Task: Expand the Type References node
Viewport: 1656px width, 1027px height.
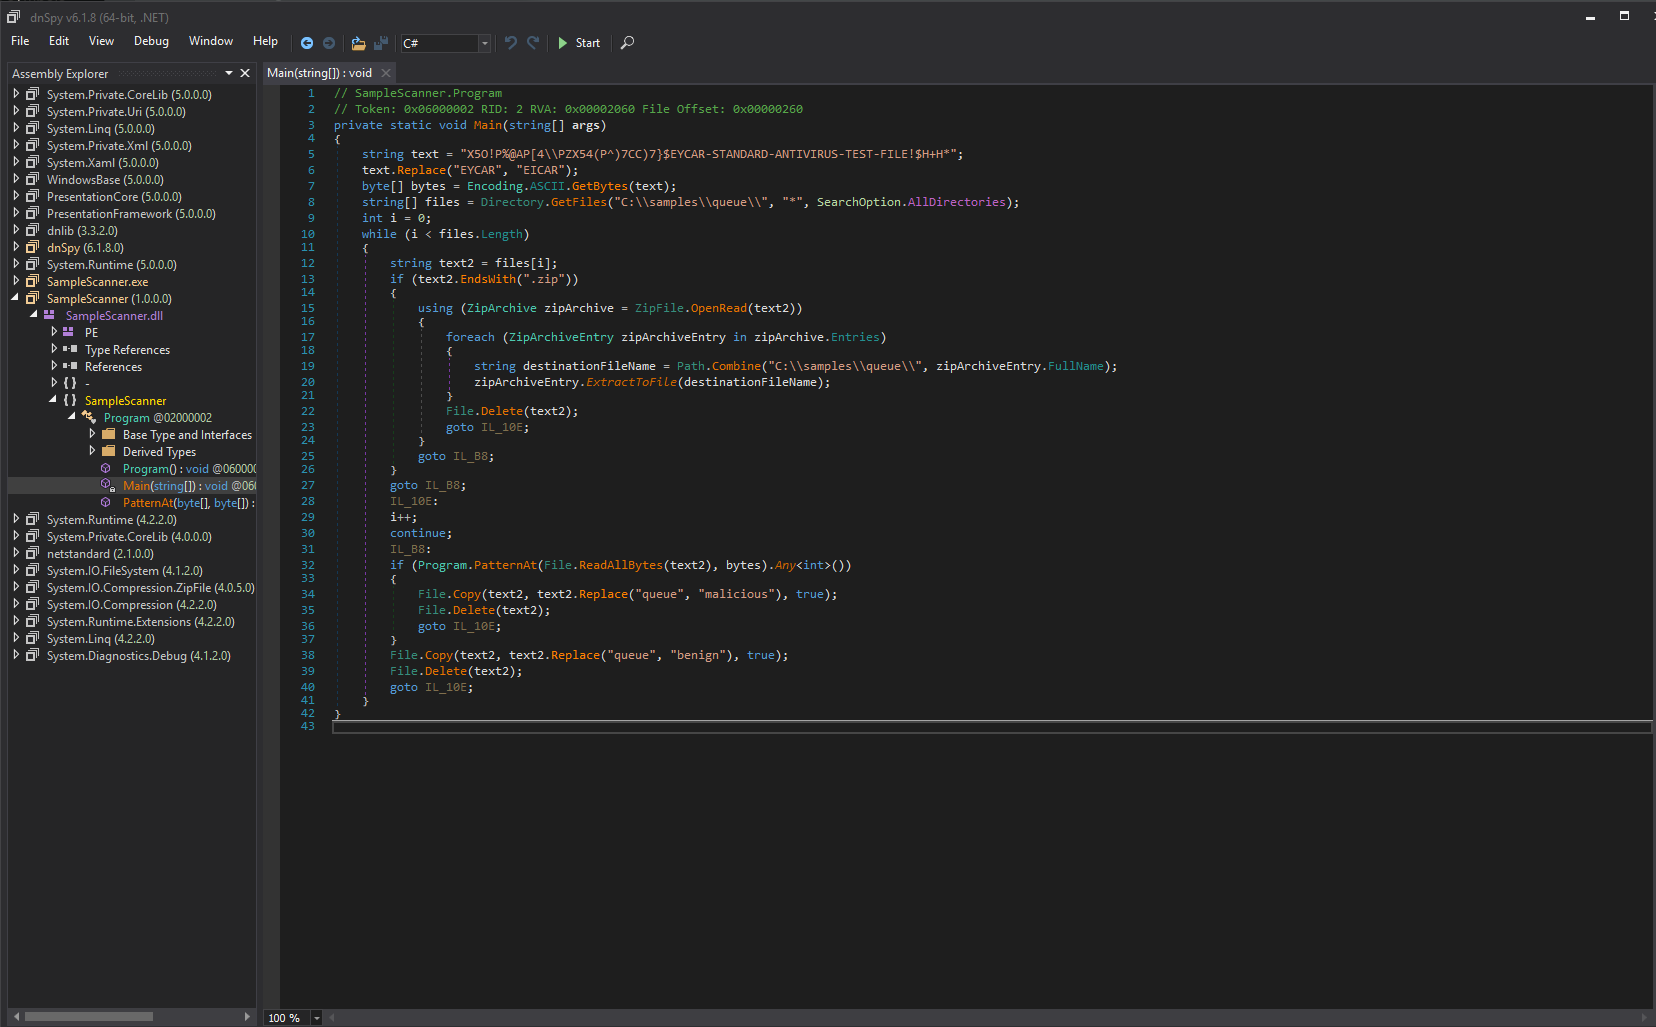Action: pyautogui.click(x=54, y=349)
